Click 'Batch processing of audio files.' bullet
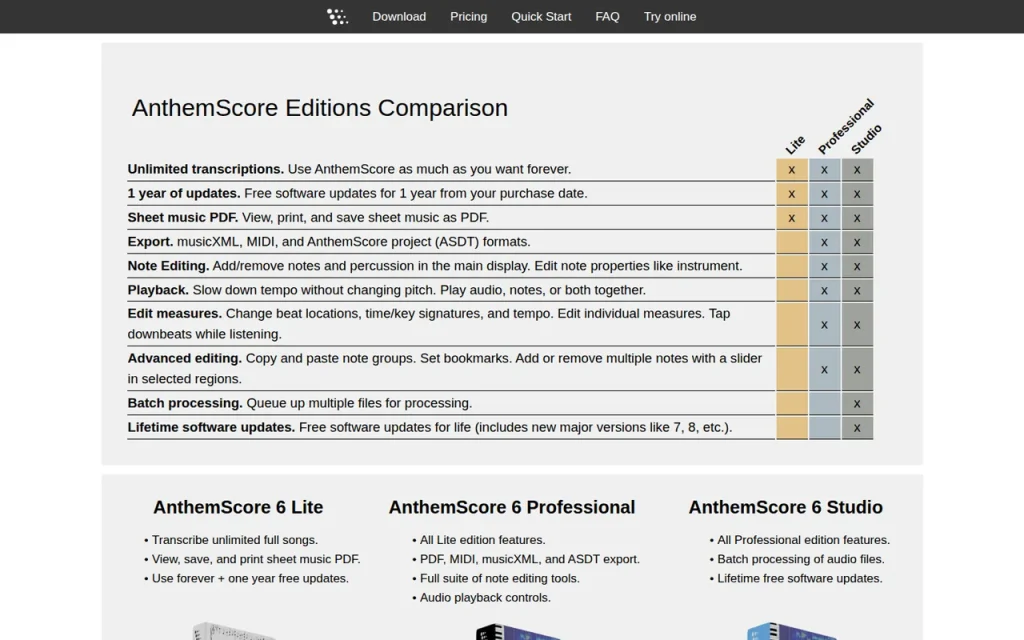This screenshot has width=1024, height=640. [x=801, y=559]
